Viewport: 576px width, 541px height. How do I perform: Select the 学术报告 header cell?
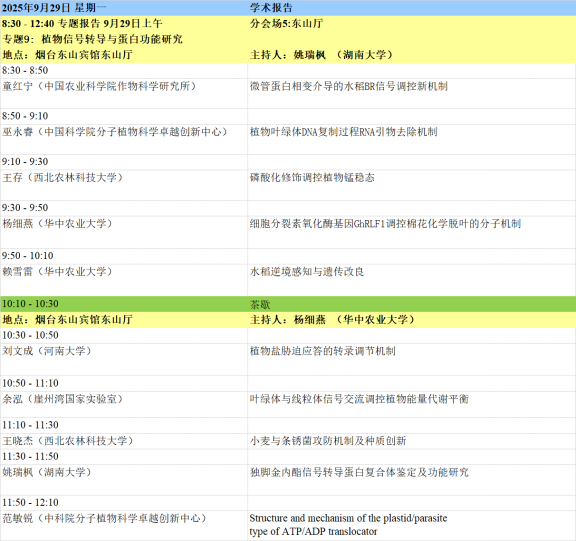click(x=411, y=8)
